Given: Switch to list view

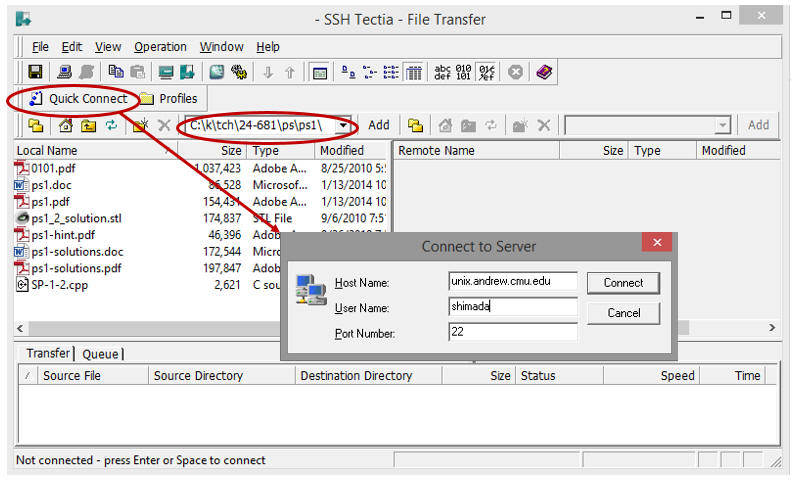Looking at the screenshot, I should coord(391,72).
